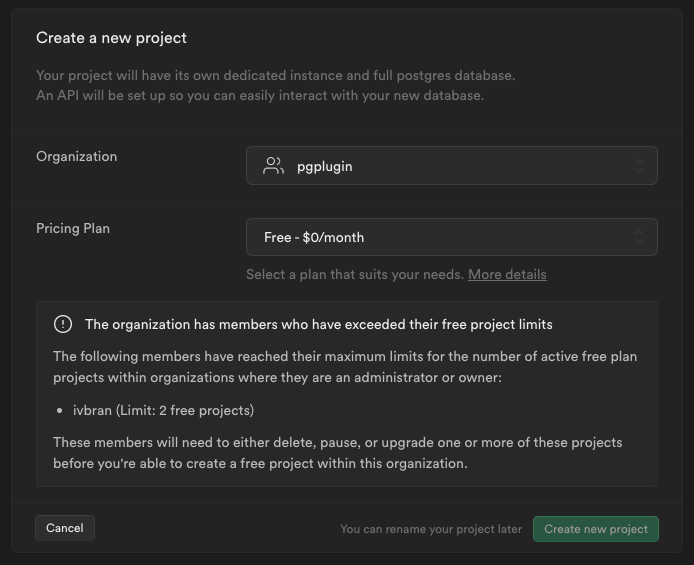Open the Organization dropdown
The width and height of the screenshot is (694, 565).
tap(451, 166)
